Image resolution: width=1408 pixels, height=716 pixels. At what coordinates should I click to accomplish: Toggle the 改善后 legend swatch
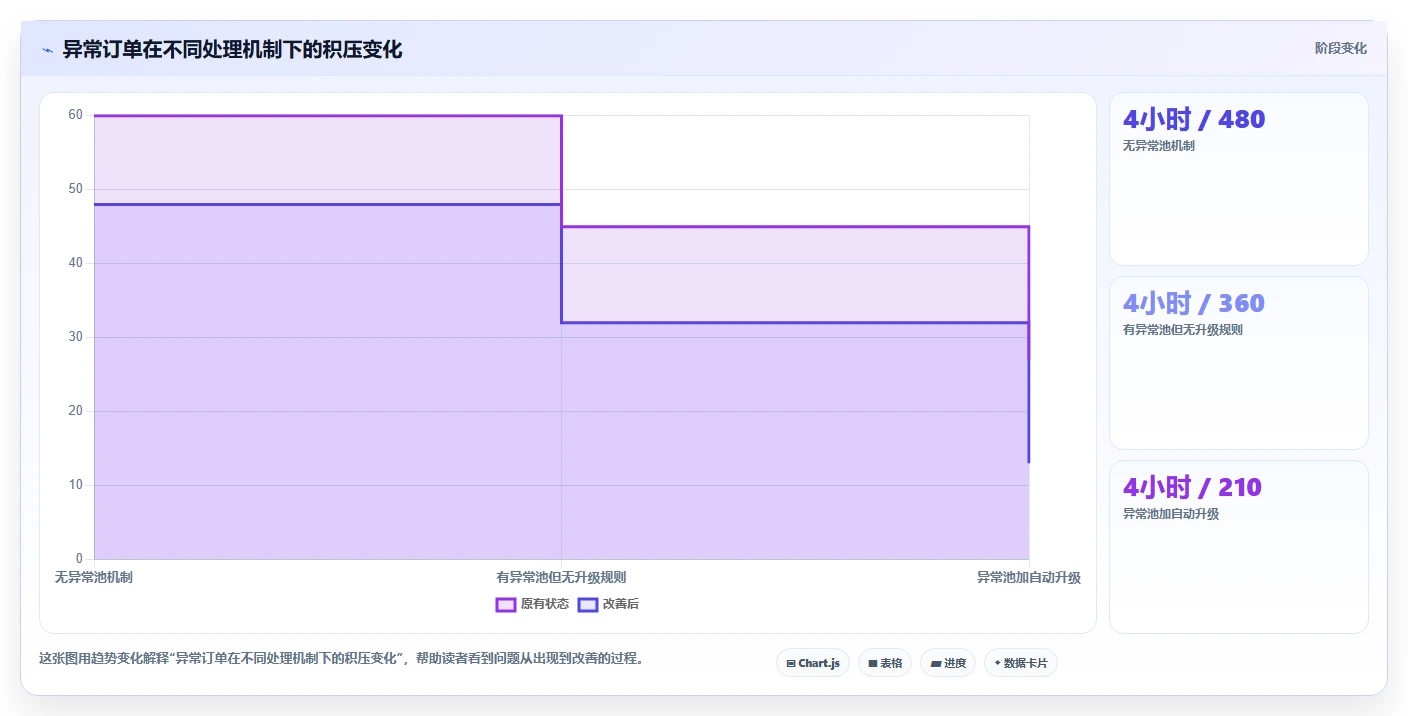pos(588,604)
